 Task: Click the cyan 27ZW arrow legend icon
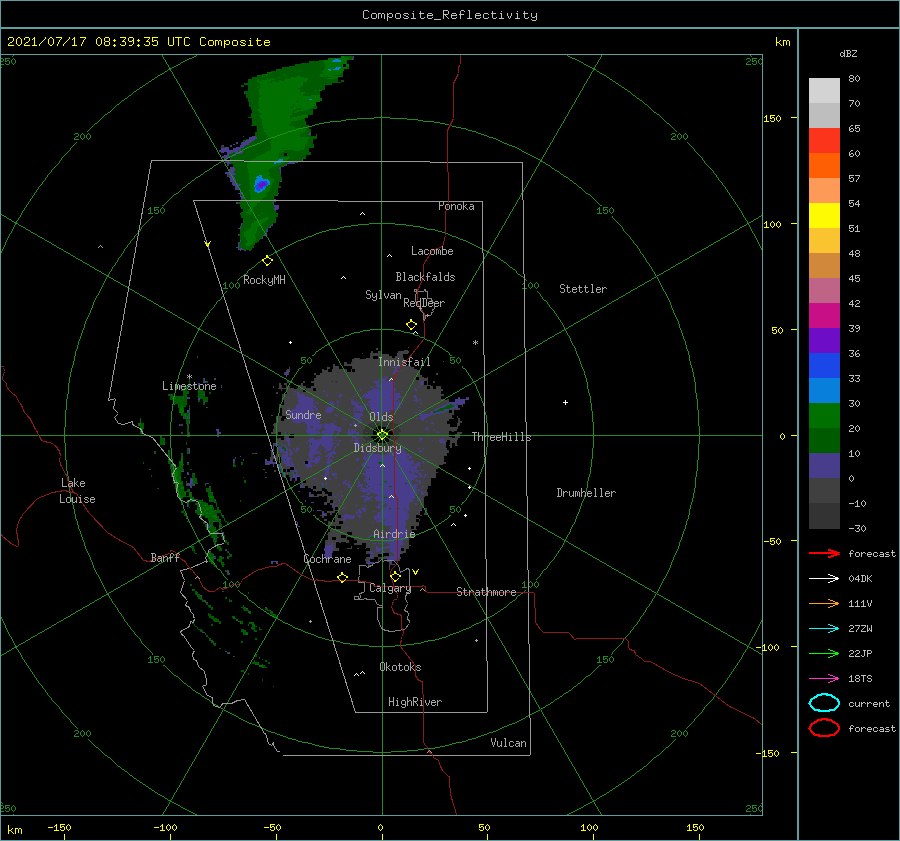pyautogui.click(x=824, y=629)
